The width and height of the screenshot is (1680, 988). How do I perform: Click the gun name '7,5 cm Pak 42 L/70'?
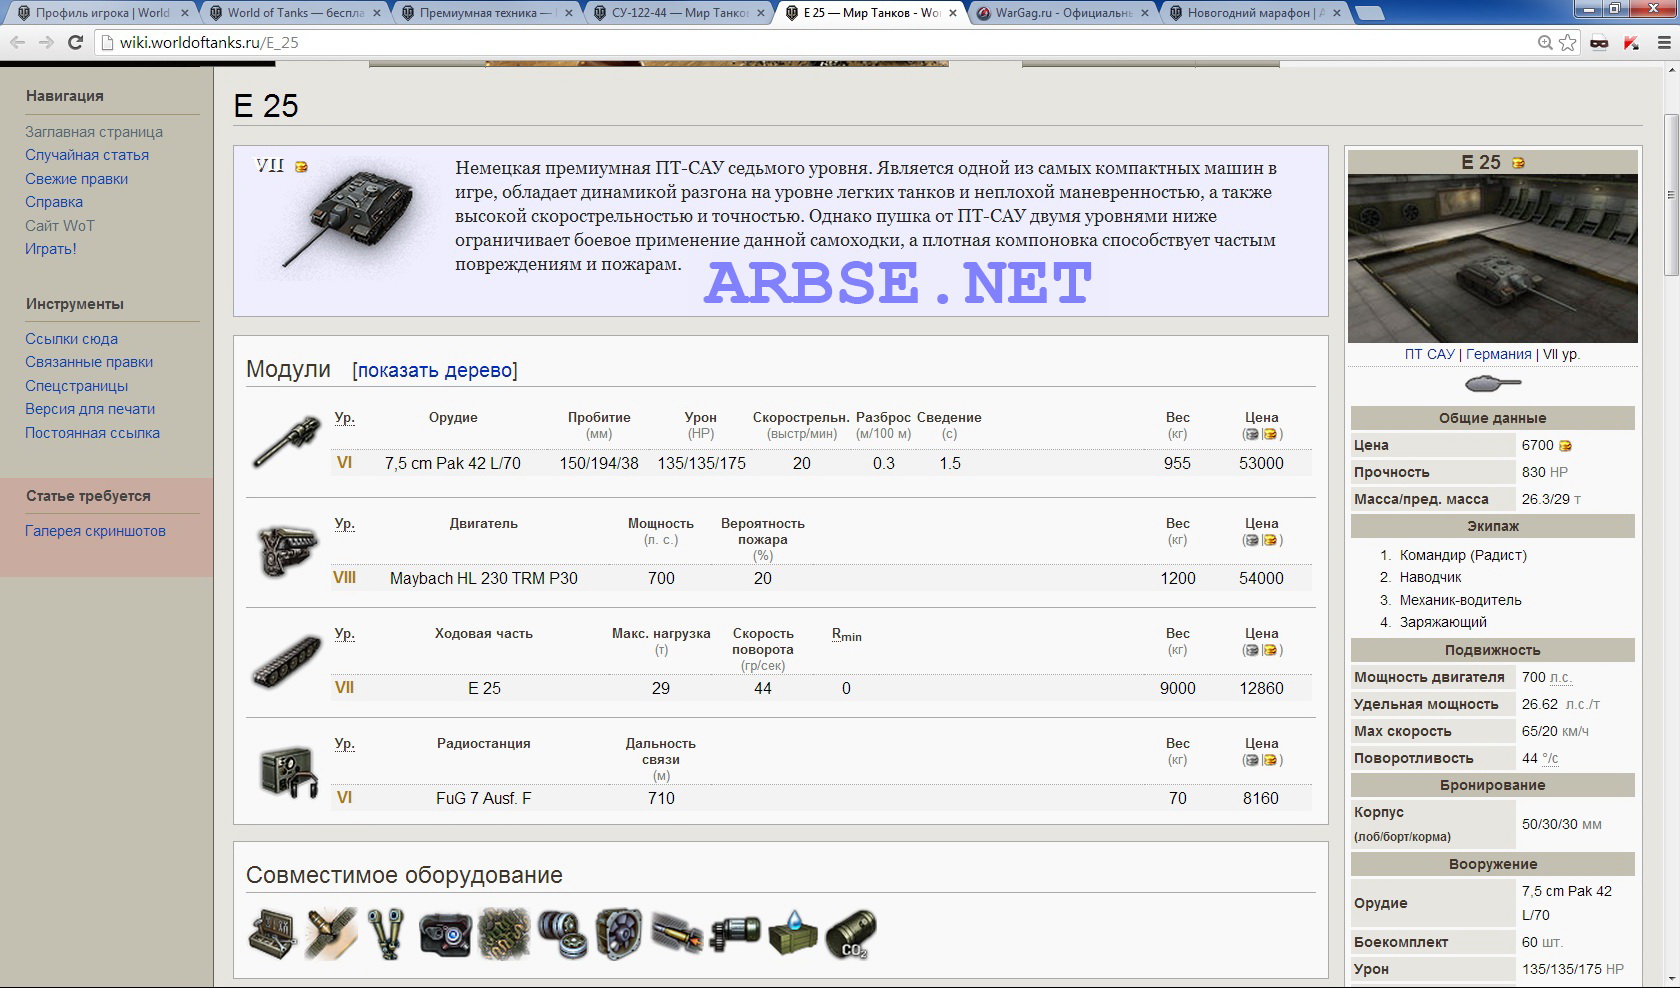point(453,464)
